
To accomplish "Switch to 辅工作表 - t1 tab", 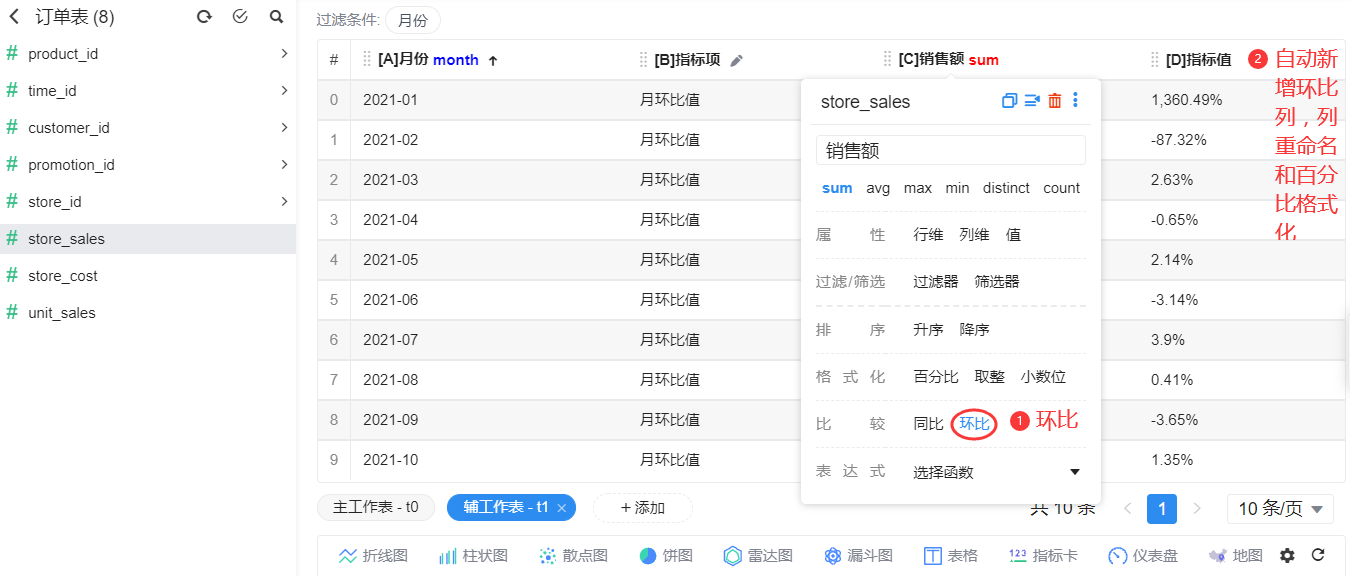I will [x=506, y=507].
